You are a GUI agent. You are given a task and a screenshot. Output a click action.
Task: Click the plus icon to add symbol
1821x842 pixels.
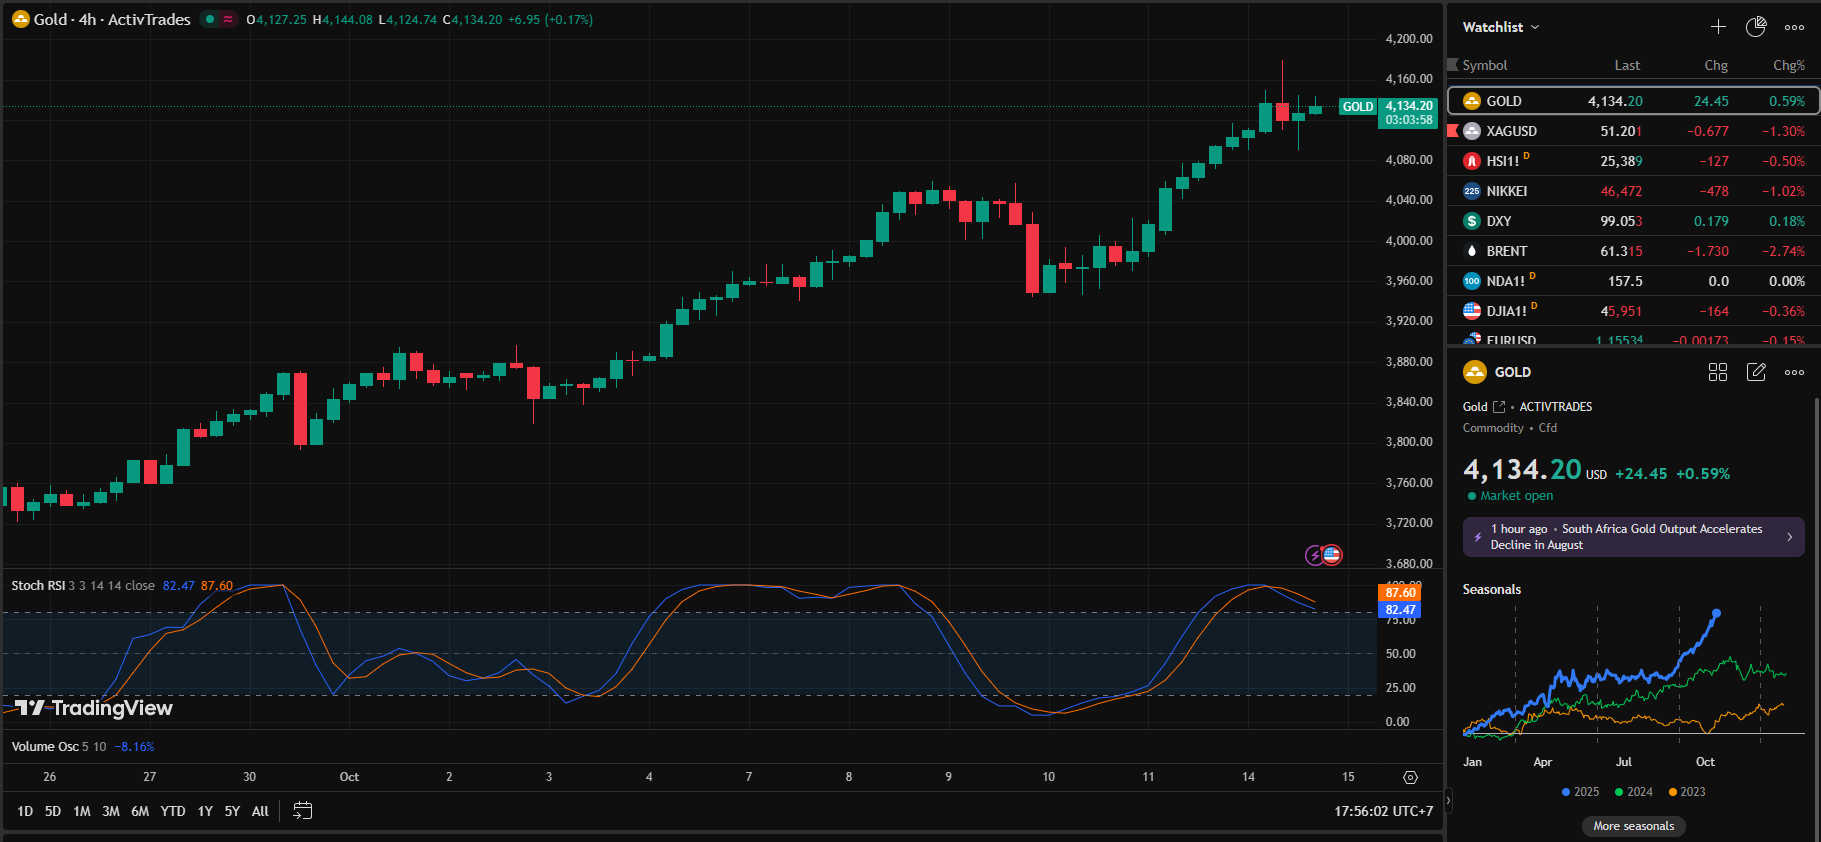pyautogui.click(x=1718, y=27)
